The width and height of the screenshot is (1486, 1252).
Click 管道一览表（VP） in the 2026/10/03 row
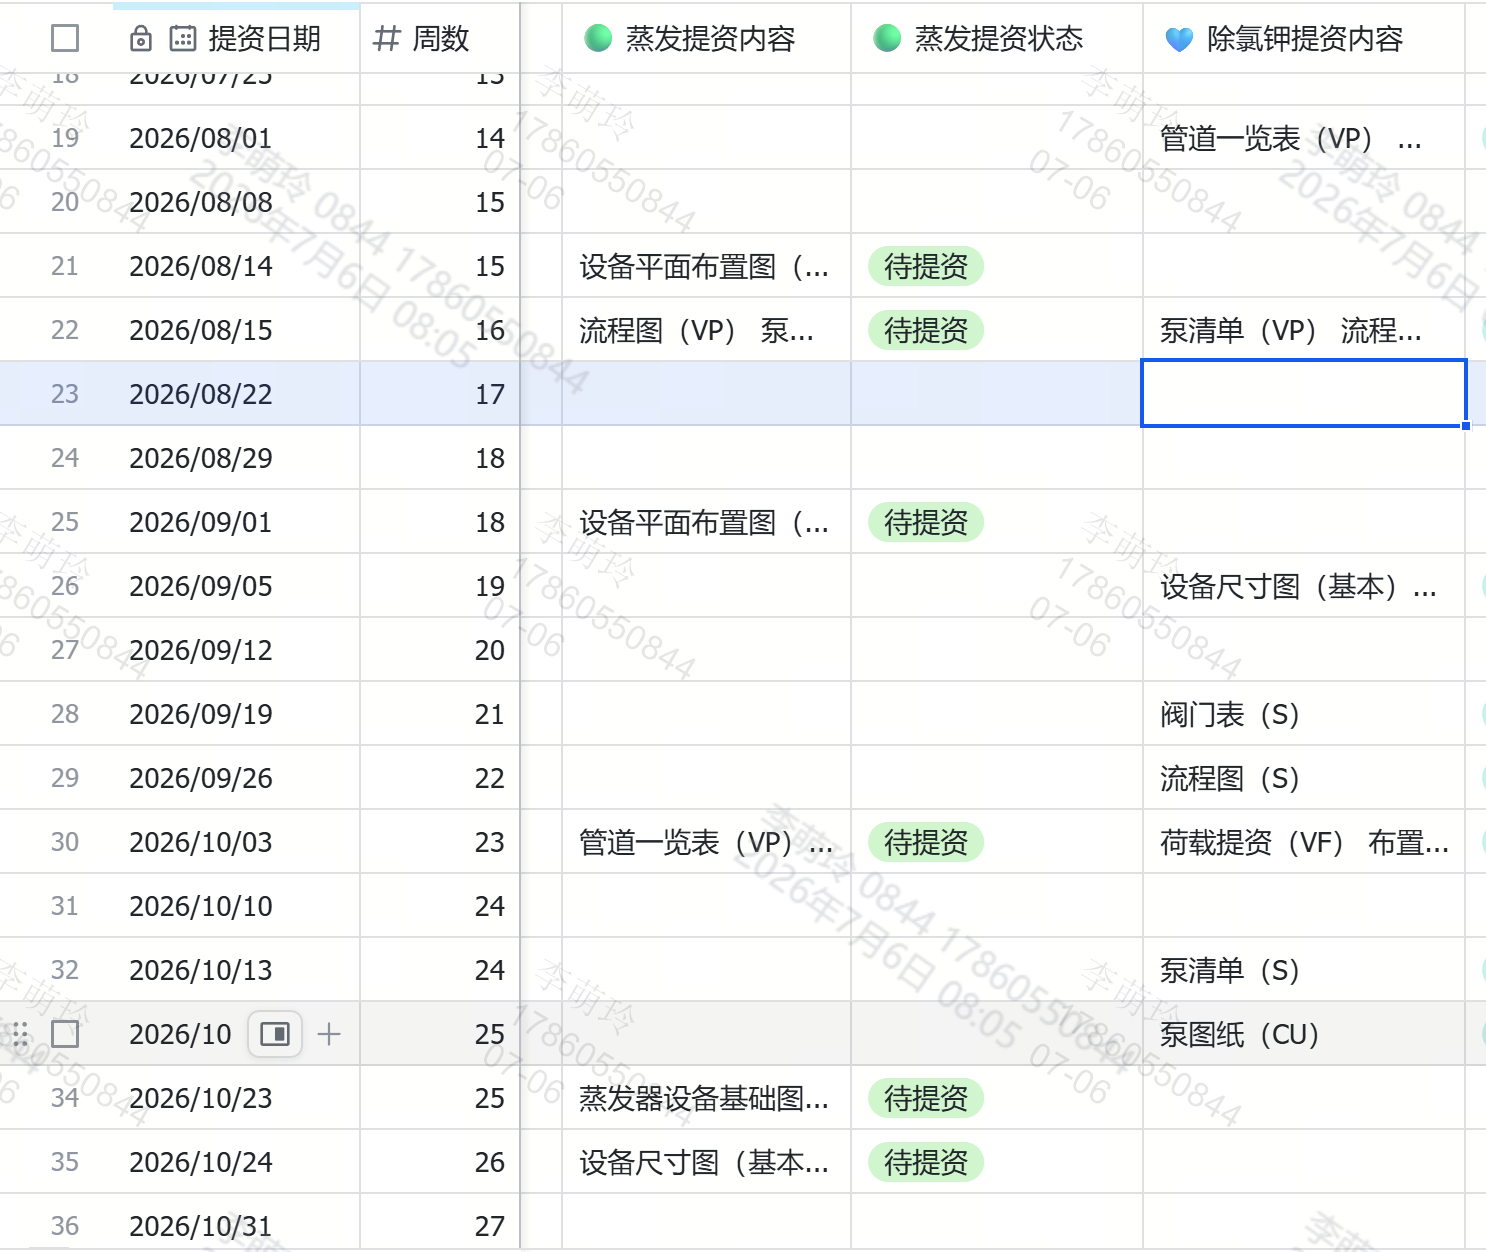click(x=706, y=842)
